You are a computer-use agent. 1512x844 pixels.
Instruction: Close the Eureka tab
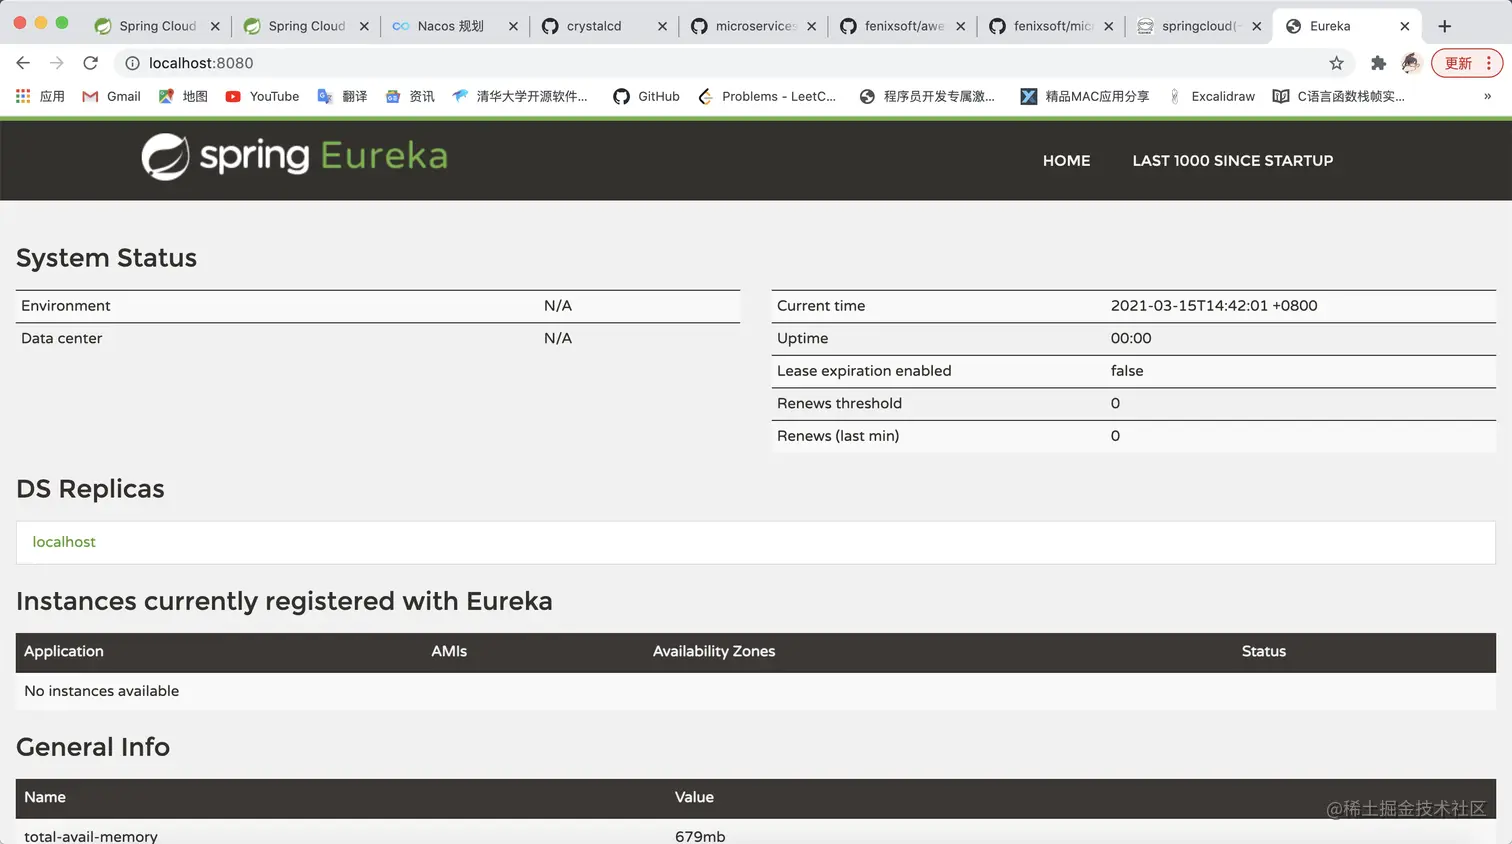pos(1404,26)
